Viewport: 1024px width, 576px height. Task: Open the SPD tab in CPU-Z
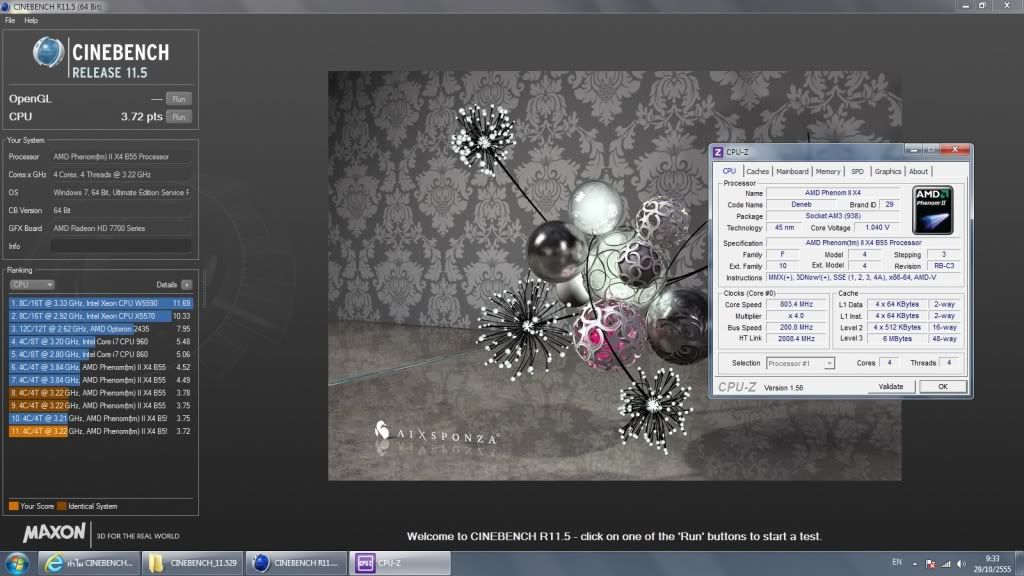tap(858, 171)
